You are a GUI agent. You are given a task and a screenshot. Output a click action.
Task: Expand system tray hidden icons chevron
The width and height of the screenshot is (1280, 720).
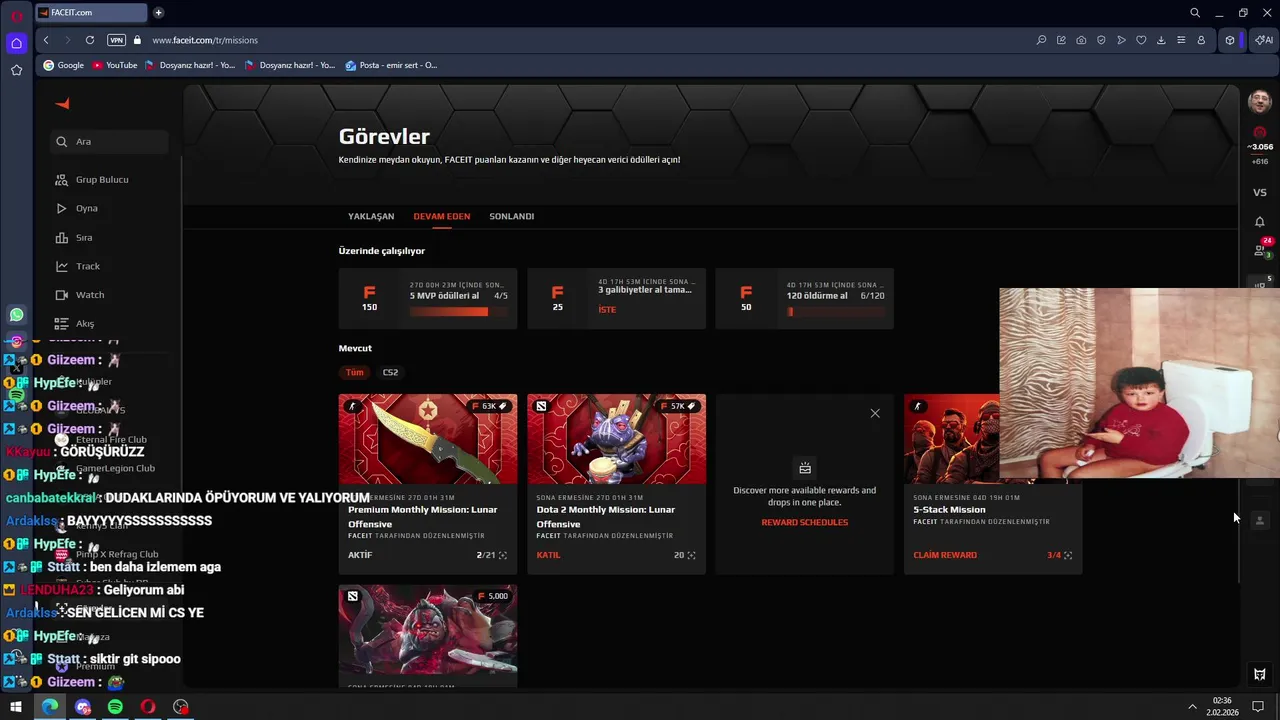point(1192,707)
